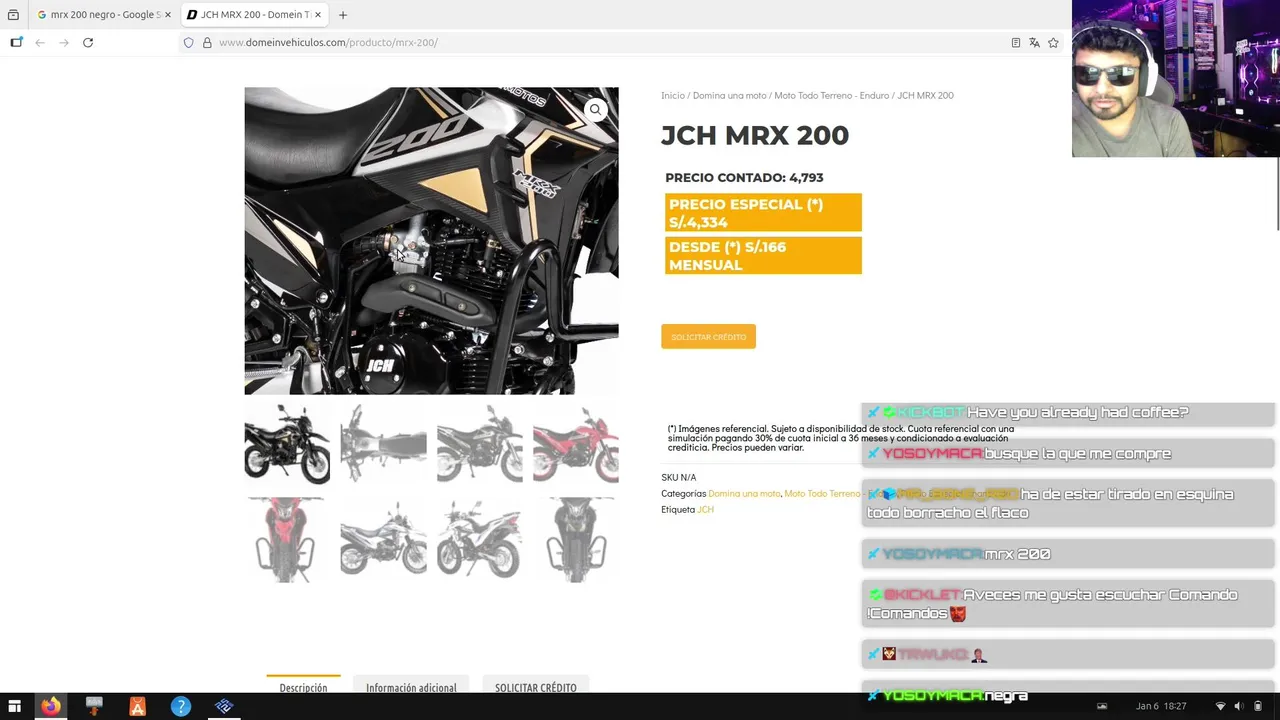
Task: Select the top-view motorcycle thumbnail
Action: pos(383,444)
